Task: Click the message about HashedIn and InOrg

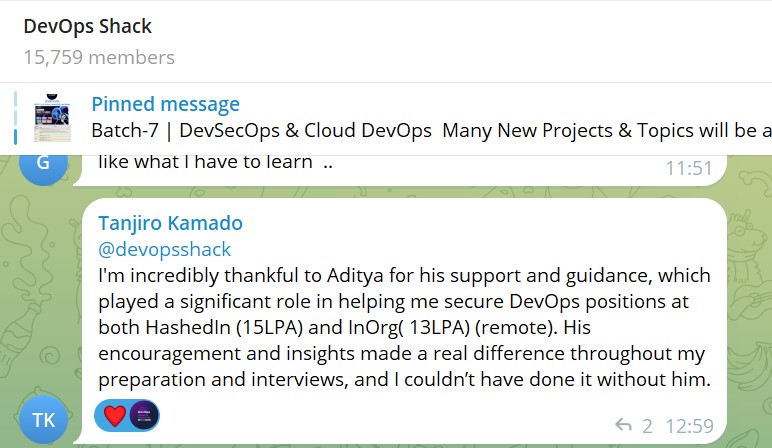Action: pyautogui.click(x=400, y=327)
